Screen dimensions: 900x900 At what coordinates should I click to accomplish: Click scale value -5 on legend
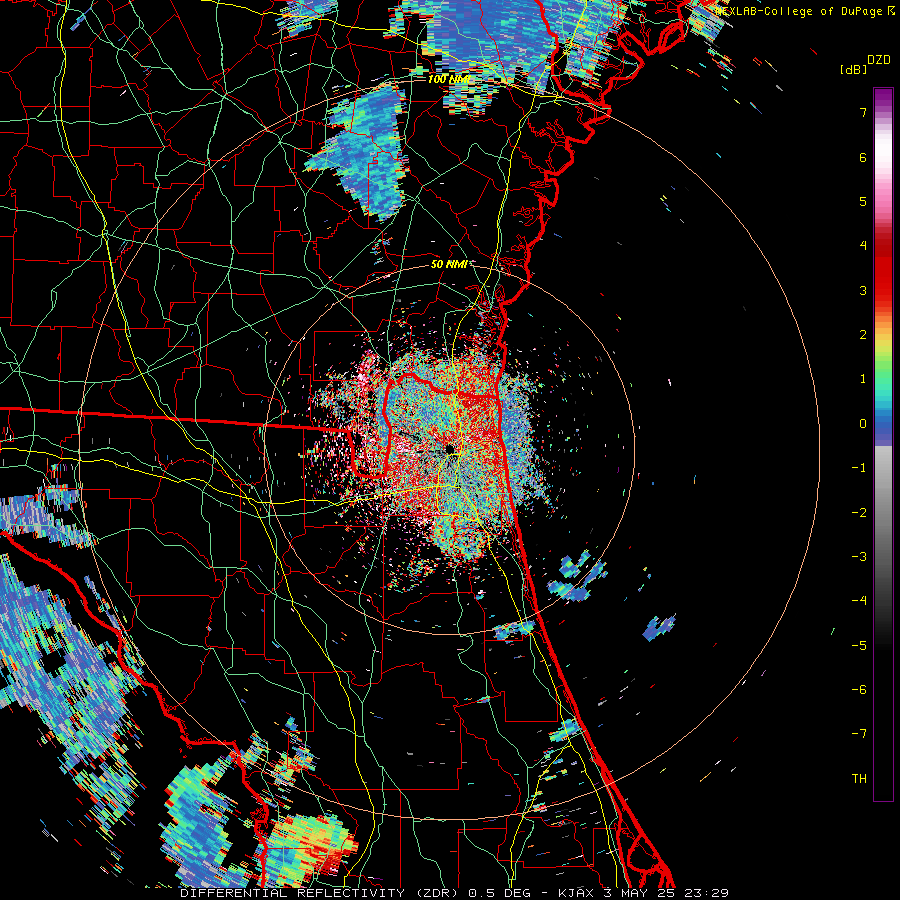click(x=859, y=645)
